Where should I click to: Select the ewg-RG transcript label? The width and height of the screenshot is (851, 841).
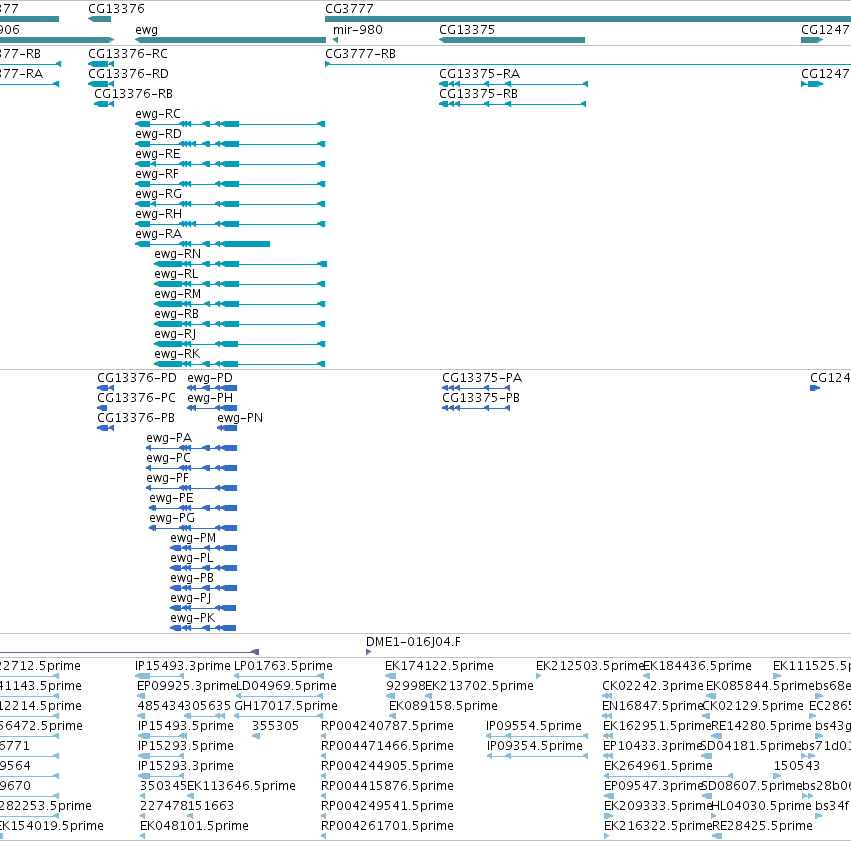[158, 194]
